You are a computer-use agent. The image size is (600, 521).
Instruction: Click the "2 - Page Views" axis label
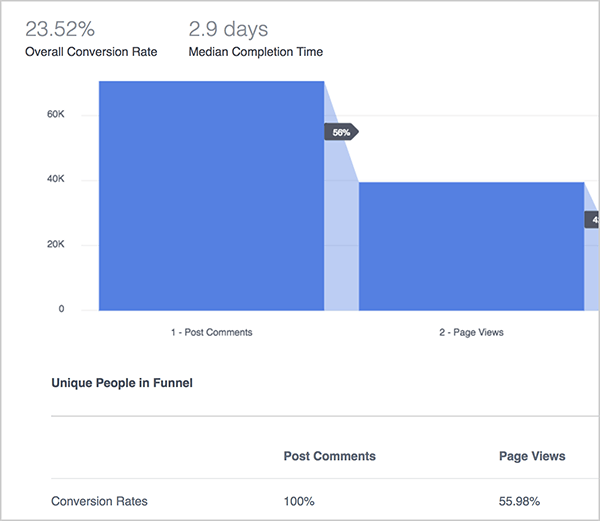click(471, 332)
